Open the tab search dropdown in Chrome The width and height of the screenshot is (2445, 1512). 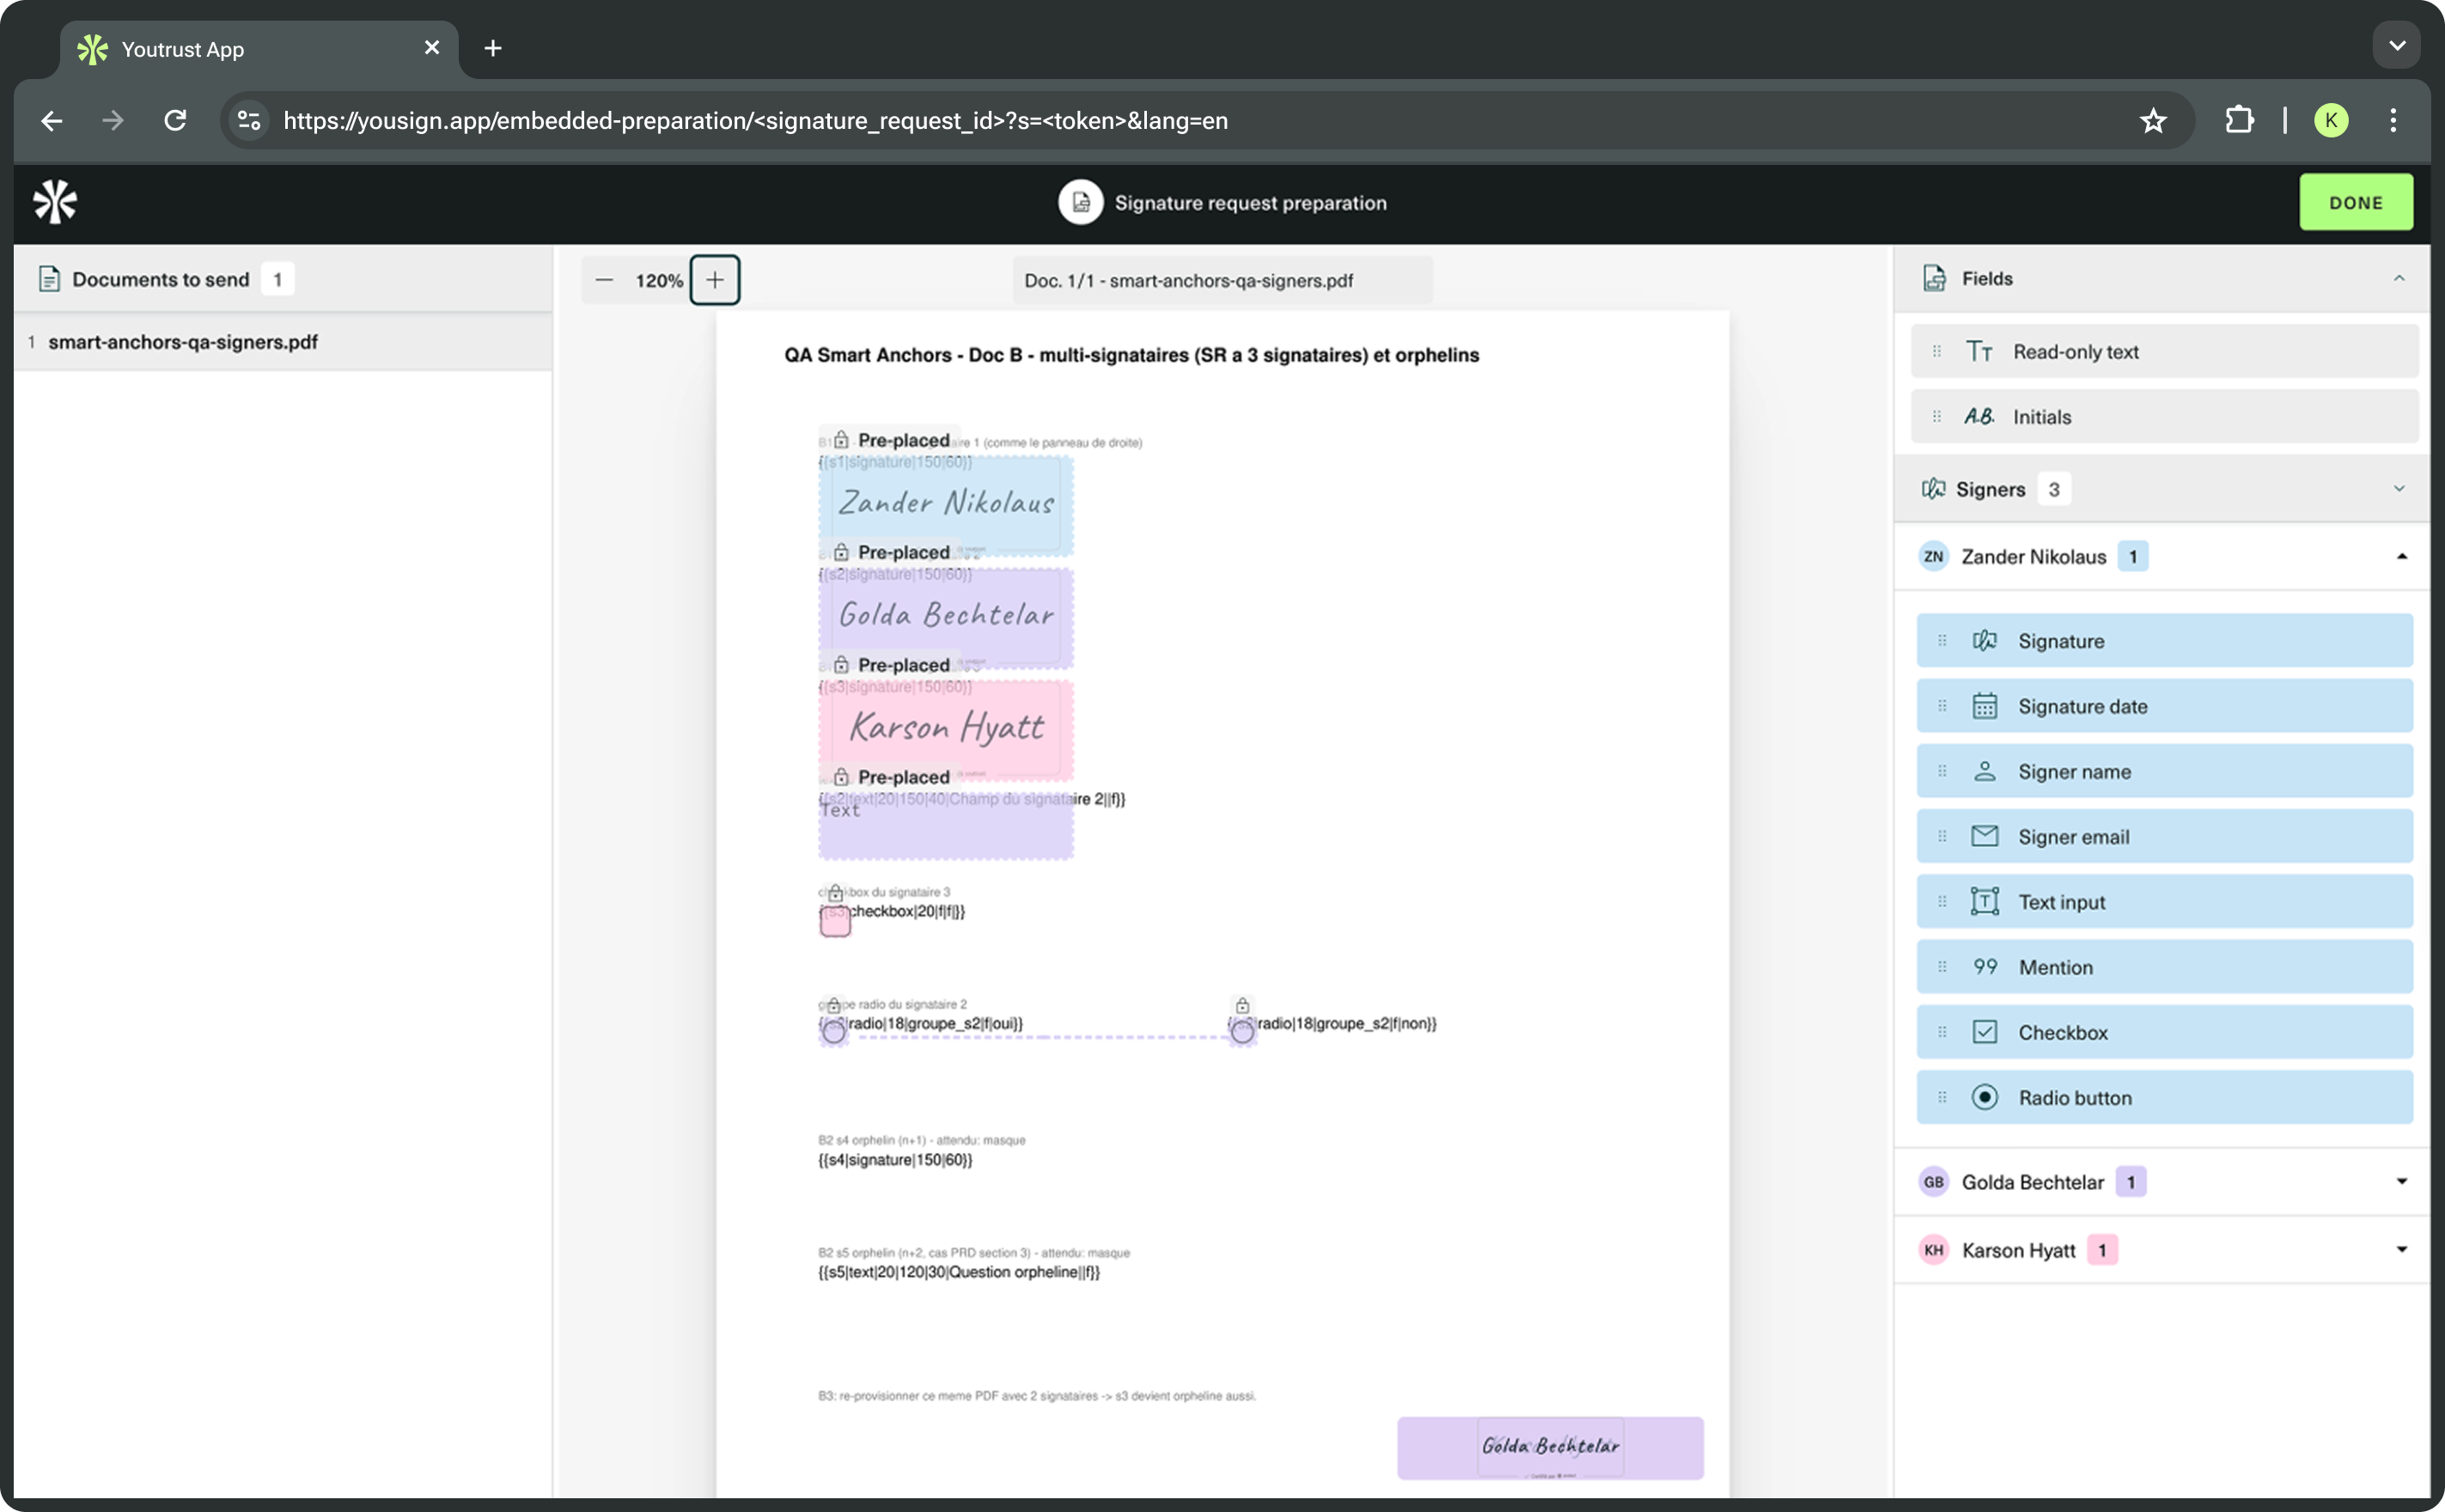(2396, 46)
